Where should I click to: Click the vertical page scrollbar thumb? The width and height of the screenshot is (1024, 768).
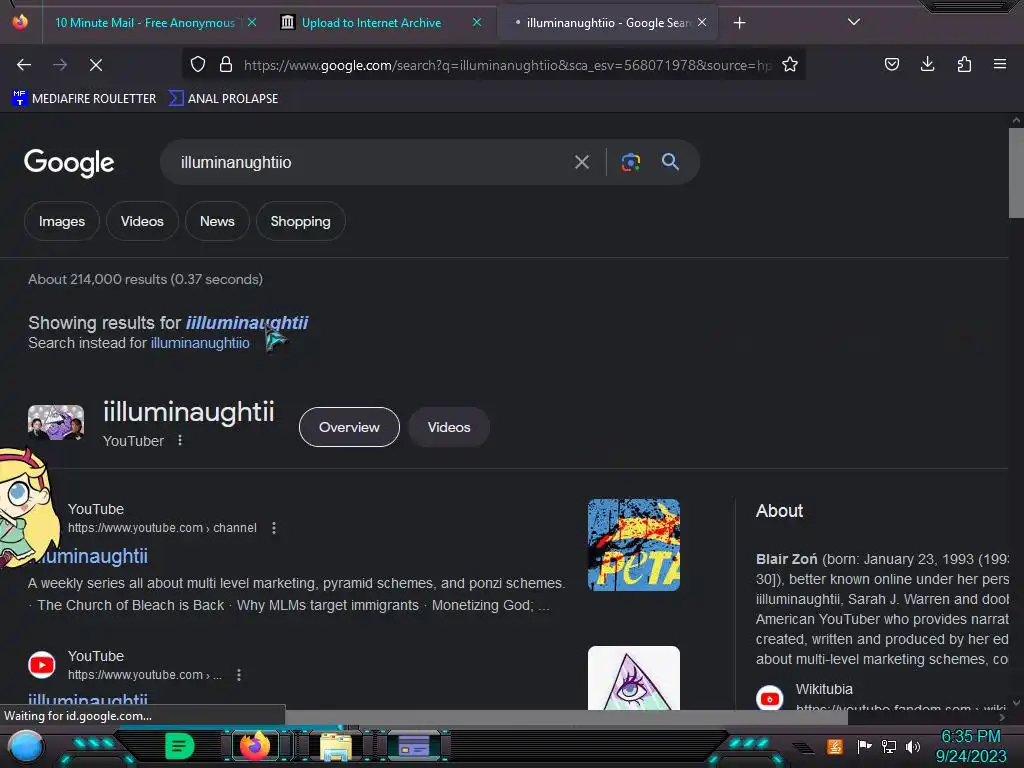(1016, 173)
